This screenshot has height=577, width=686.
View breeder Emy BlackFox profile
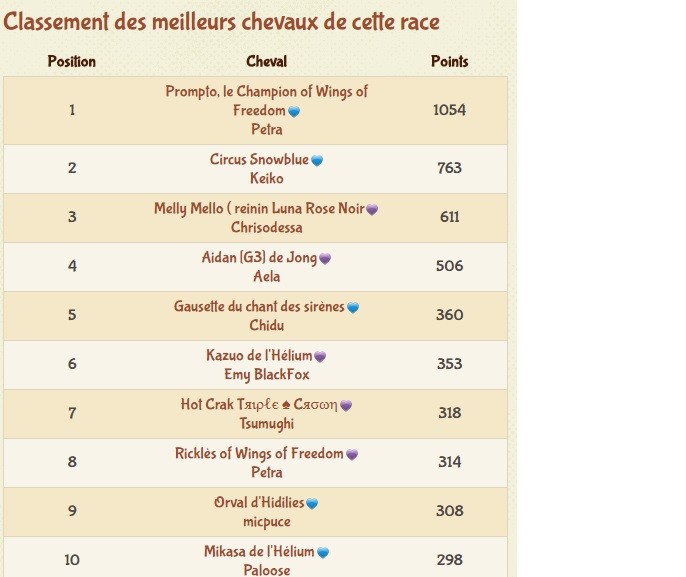[266, 375]
